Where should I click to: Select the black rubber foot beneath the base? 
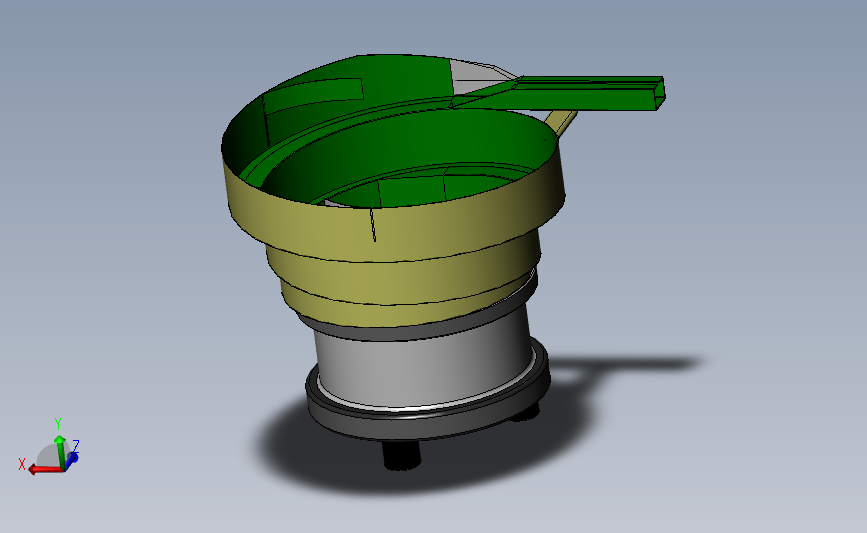(401, 454)
